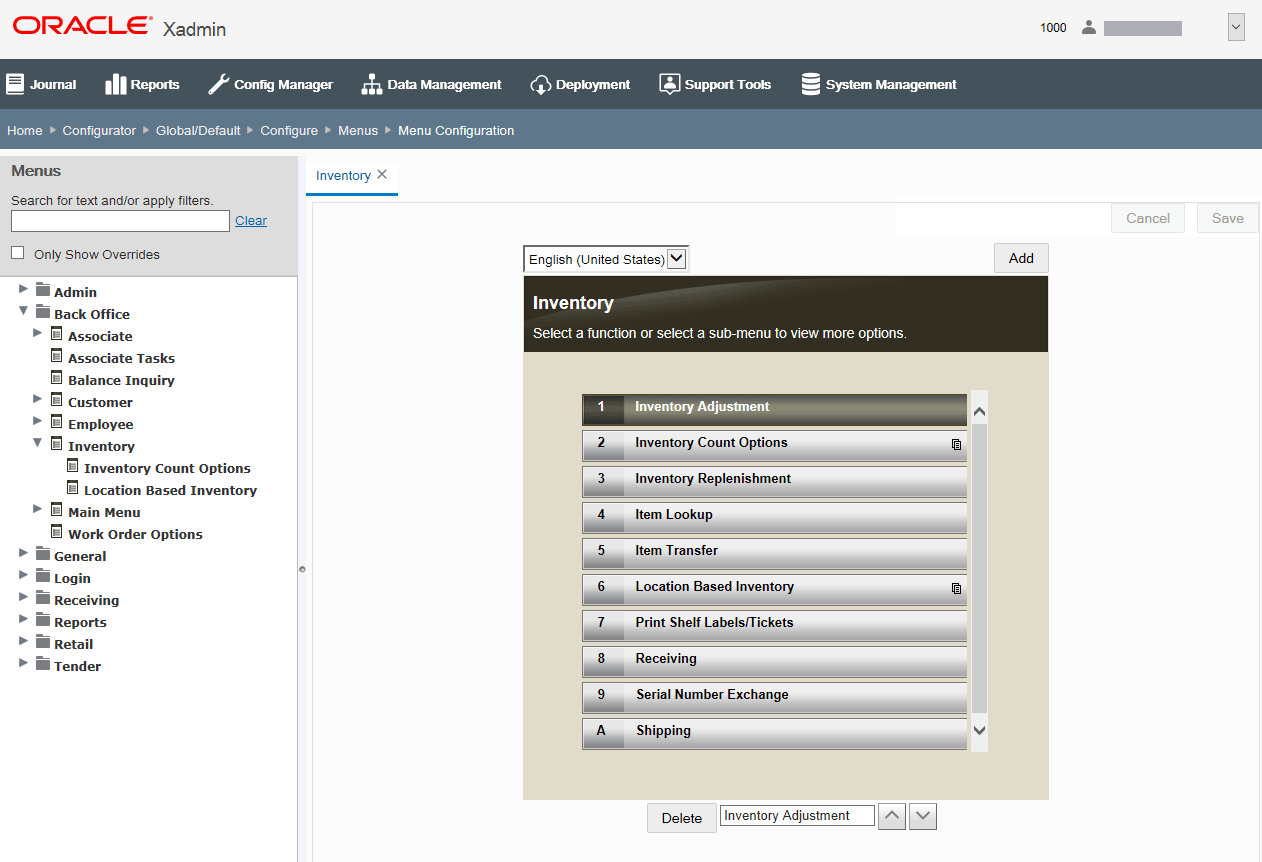
Task: Expand the Main Menu tree node
Action: pyautogui.click(x=38, y=509)
